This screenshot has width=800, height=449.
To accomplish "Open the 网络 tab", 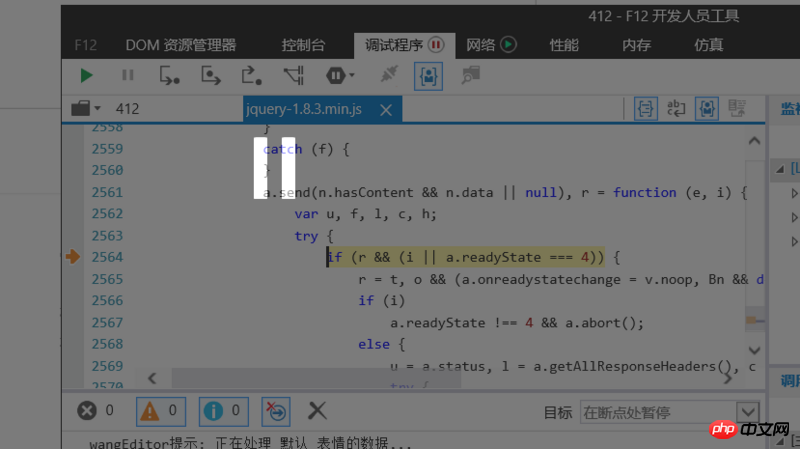I will pos(490,45).
